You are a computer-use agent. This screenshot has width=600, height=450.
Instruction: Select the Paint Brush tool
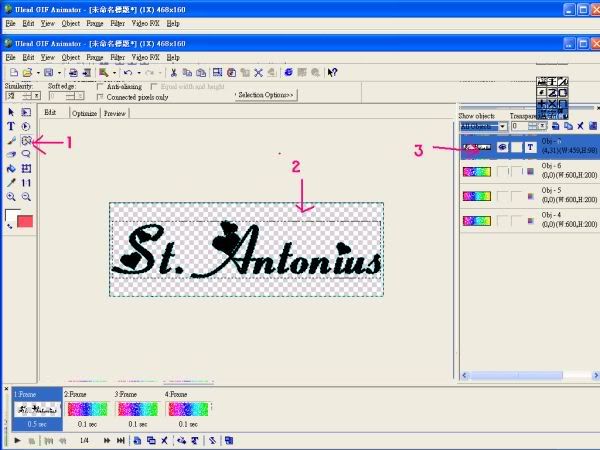(x=11, y=141)
